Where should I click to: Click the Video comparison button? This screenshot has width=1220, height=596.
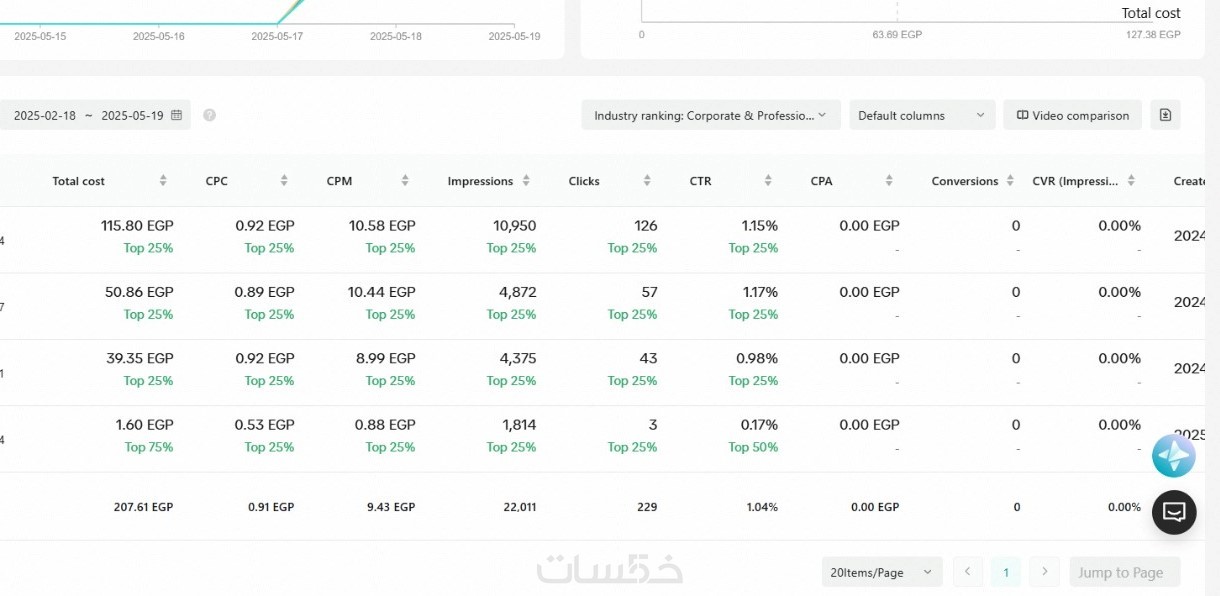click(1072, 115)
